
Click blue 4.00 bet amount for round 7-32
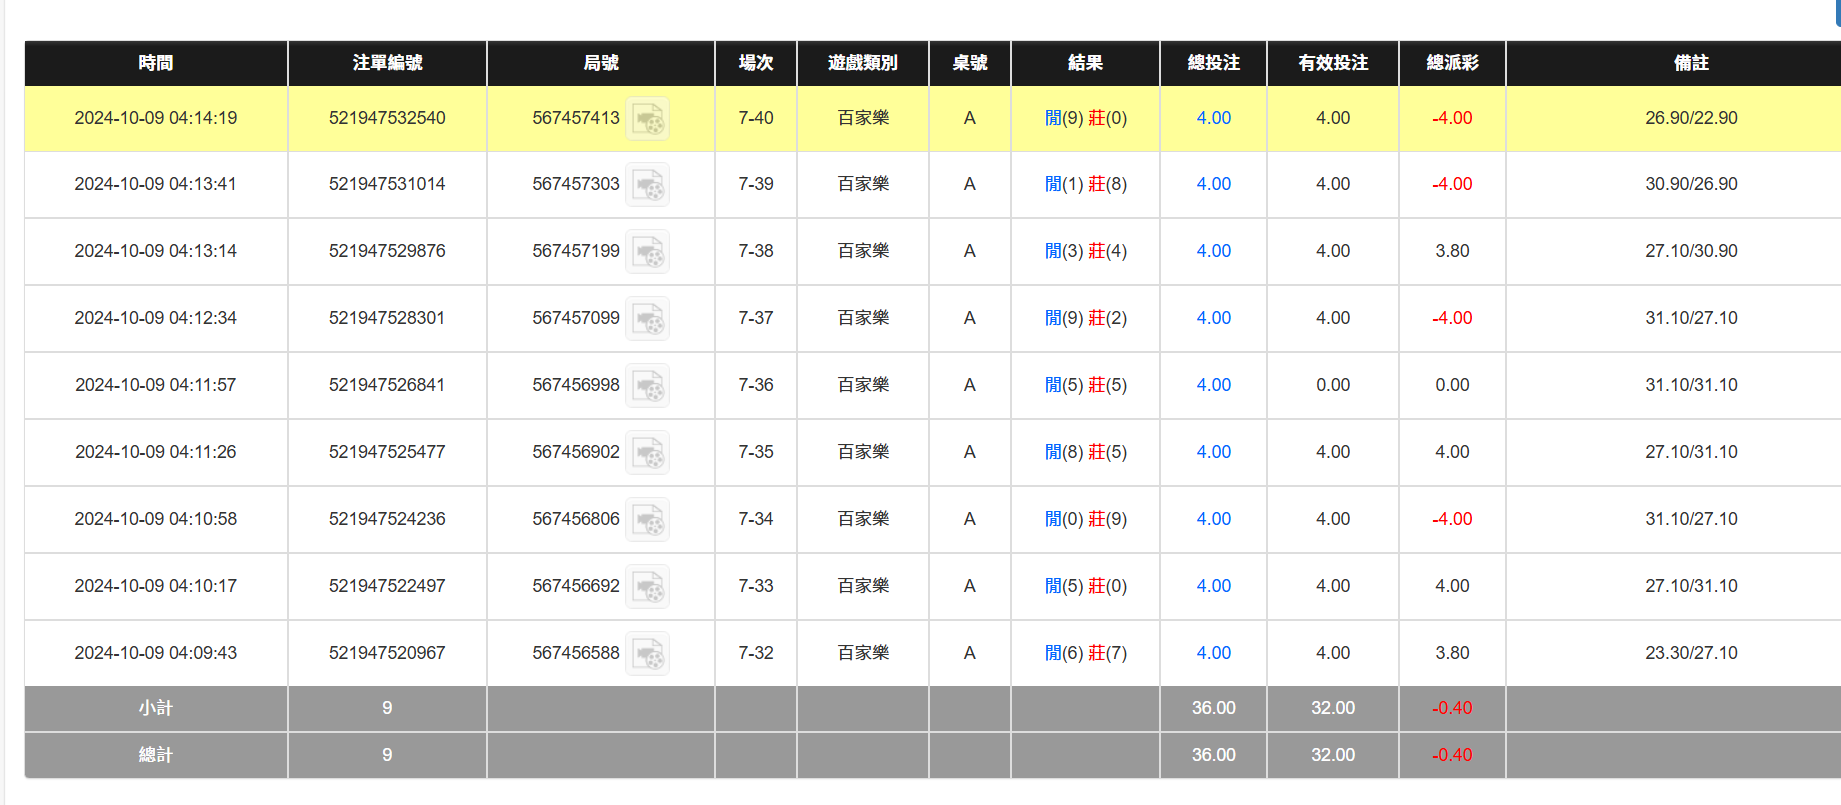[1213, 653]
